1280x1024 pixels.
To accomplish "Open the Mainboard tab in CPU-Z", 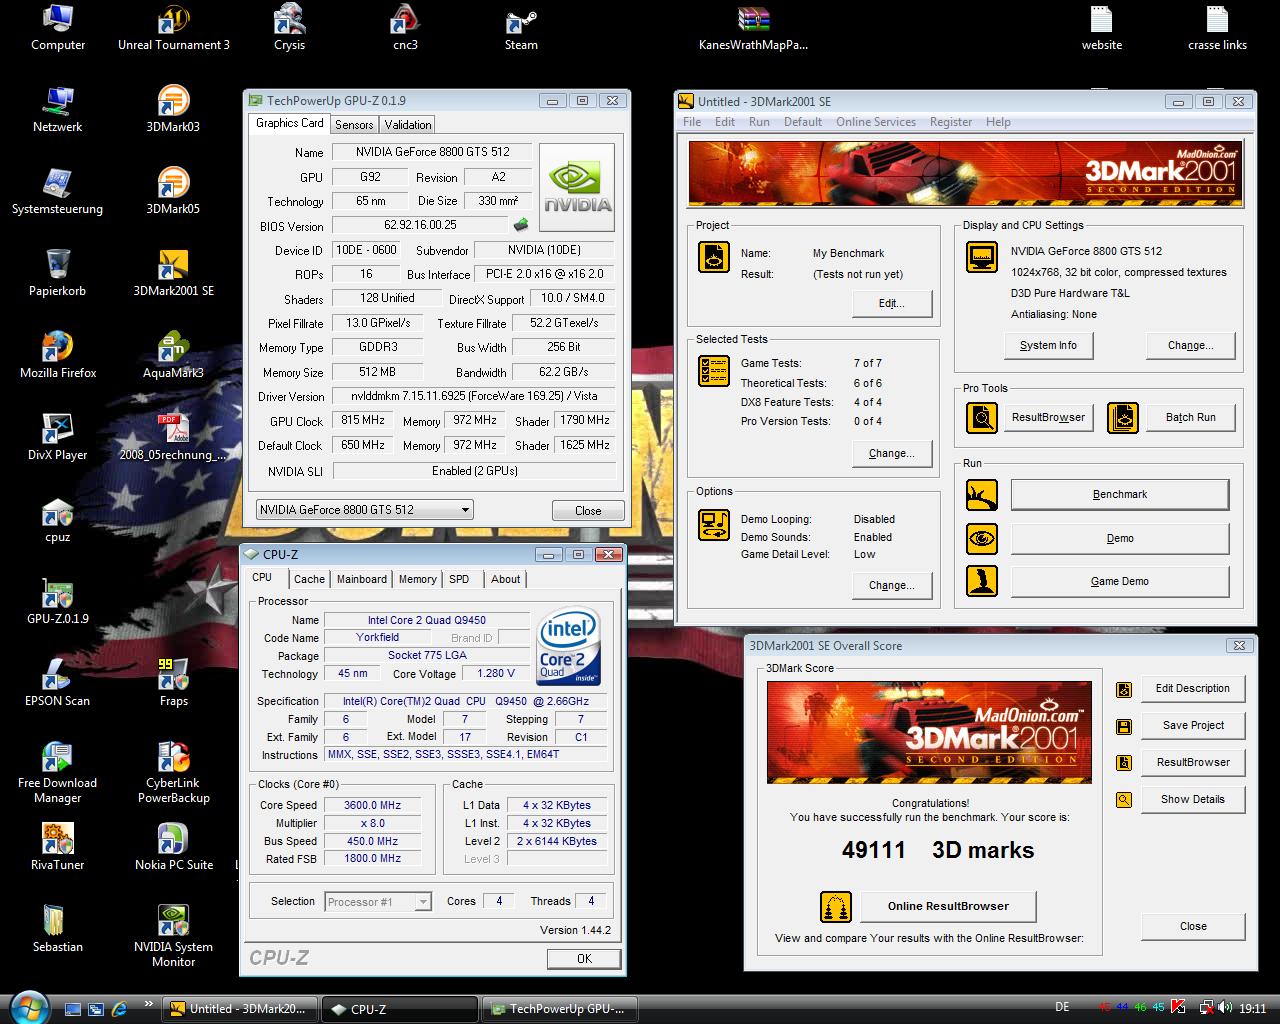I will [361, 579].
